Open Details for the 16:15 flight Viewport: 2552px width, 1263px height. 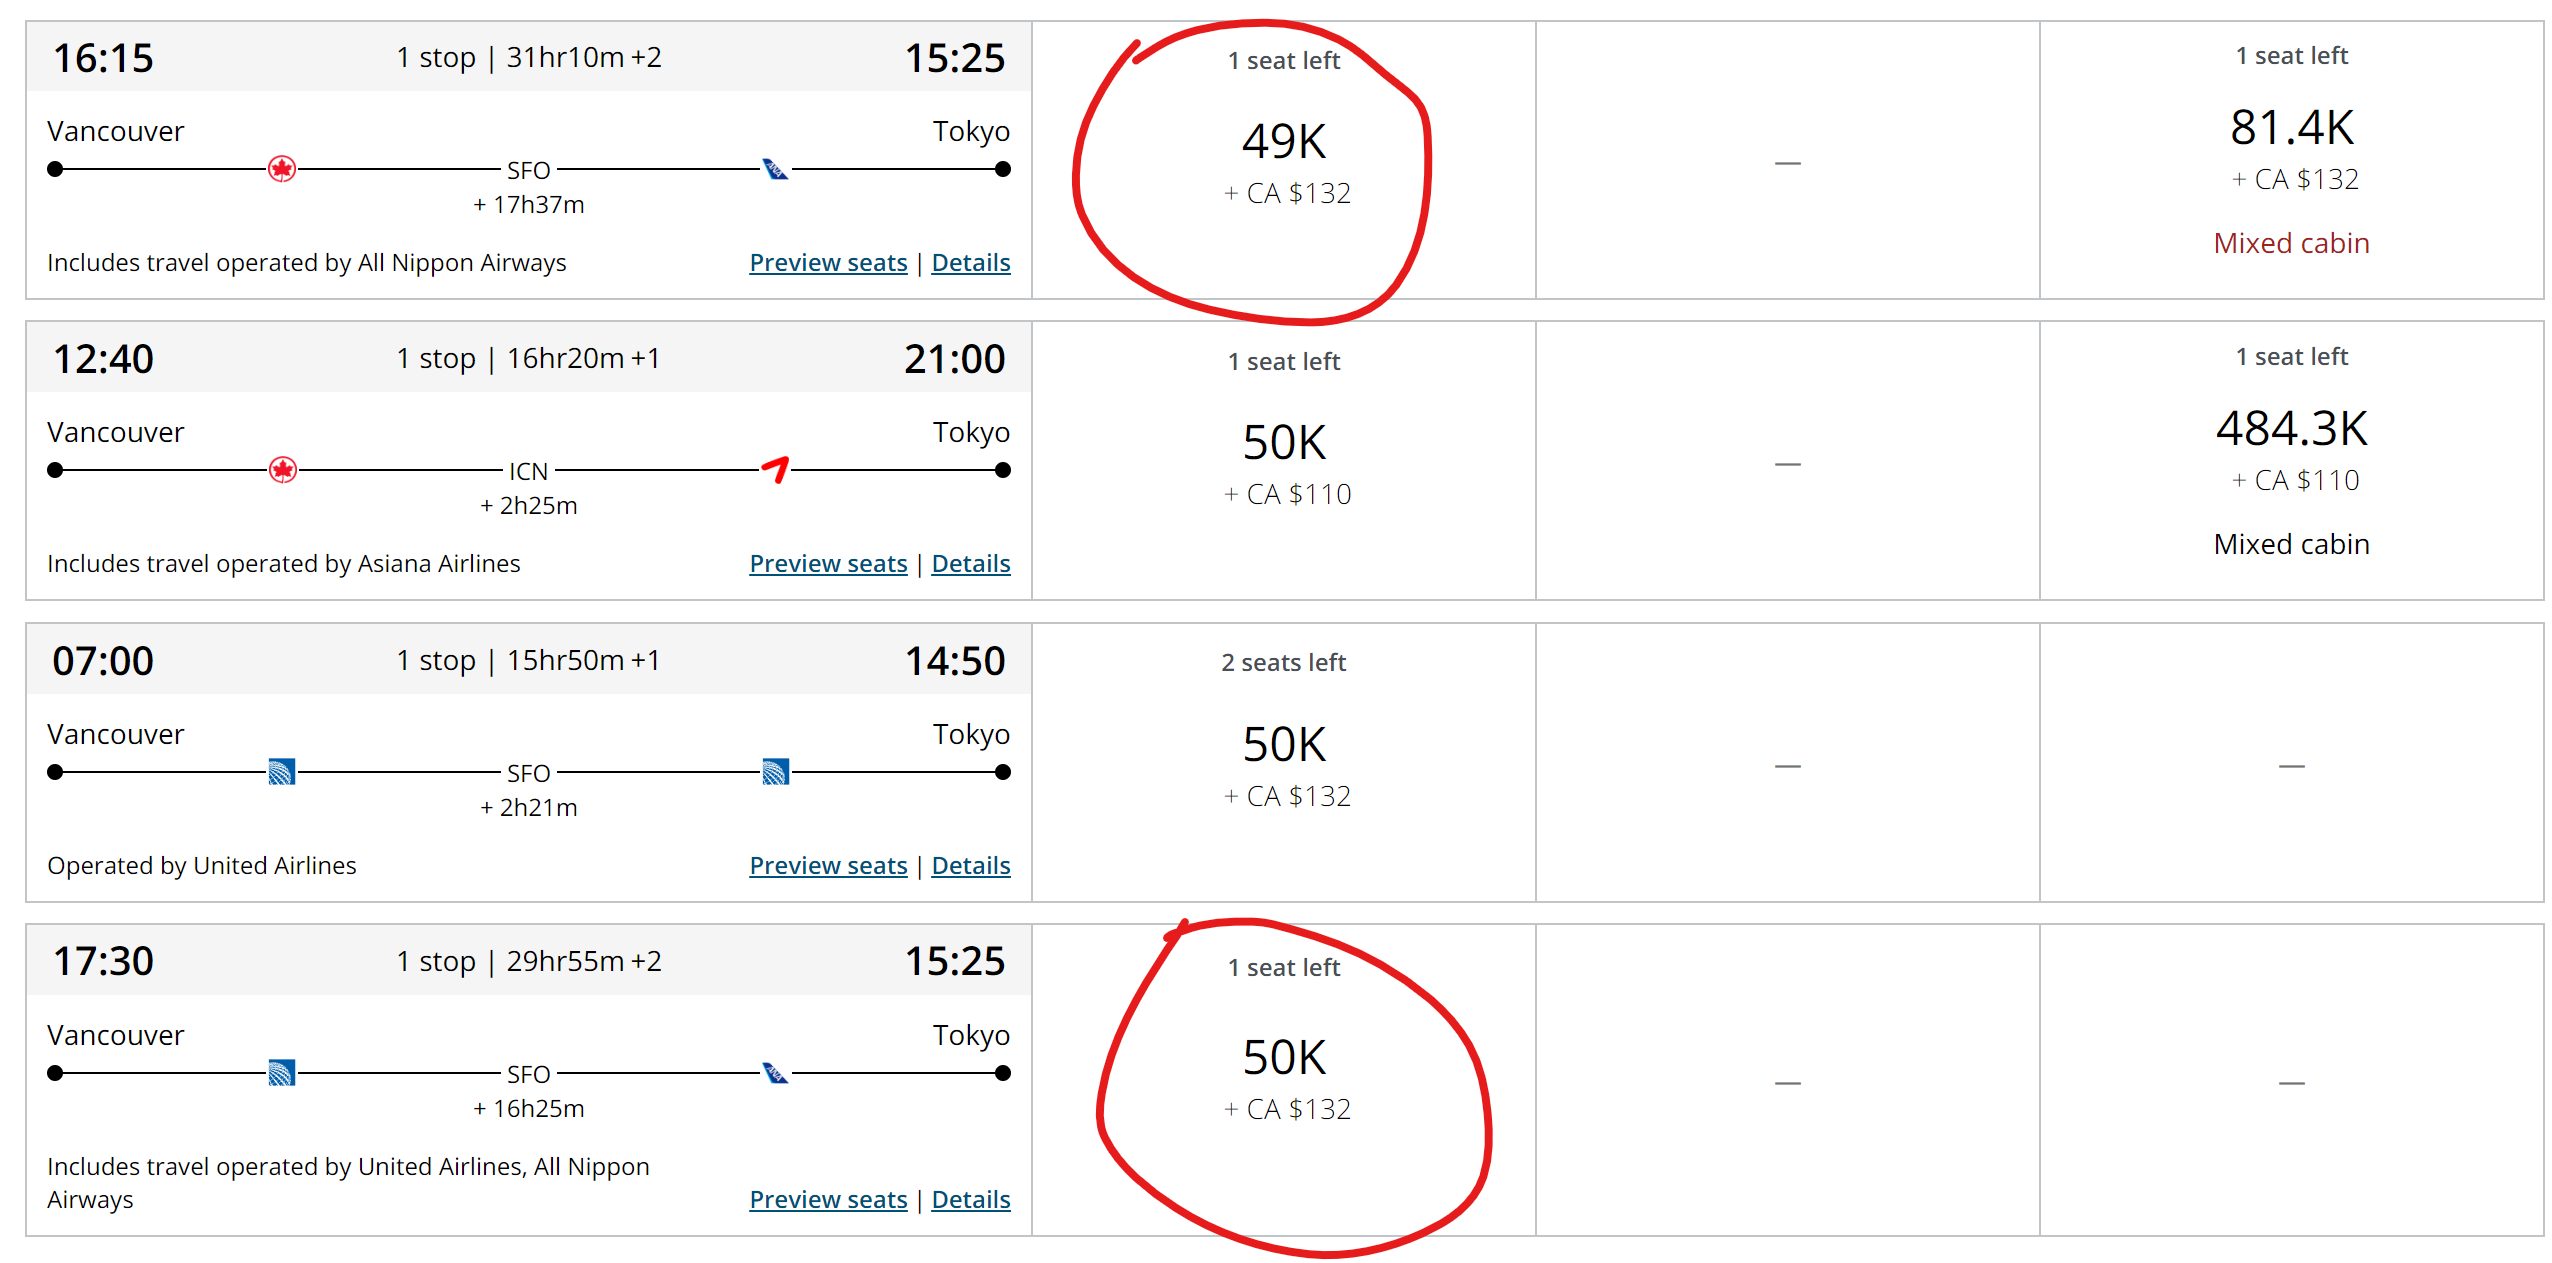pos(971,263)
